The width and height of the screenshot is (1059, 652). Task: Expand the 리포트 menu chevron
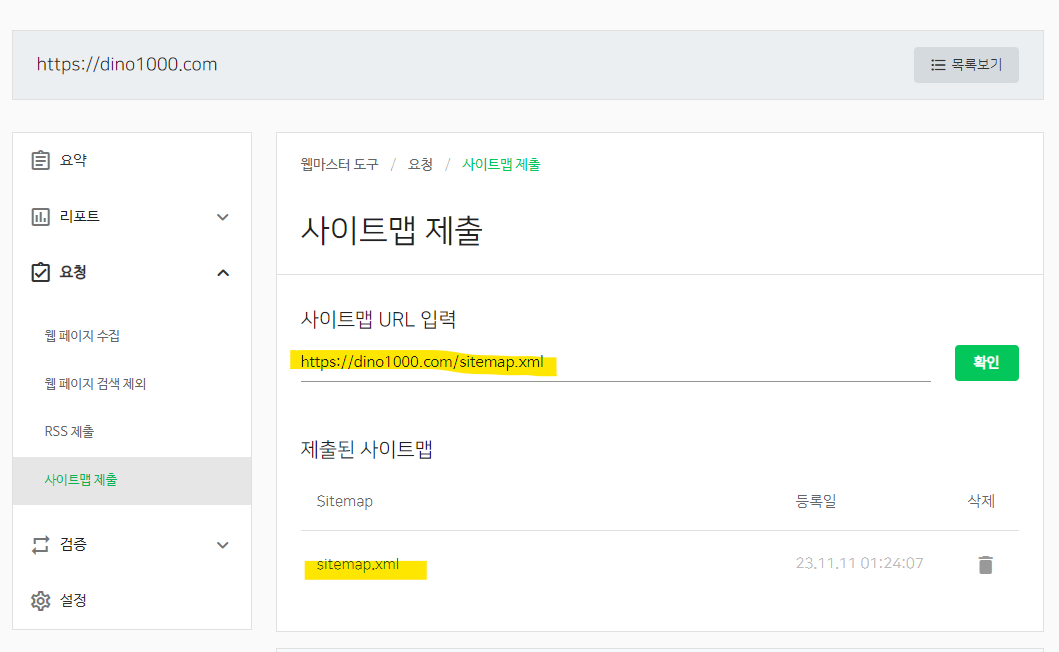tap(223, 217)
